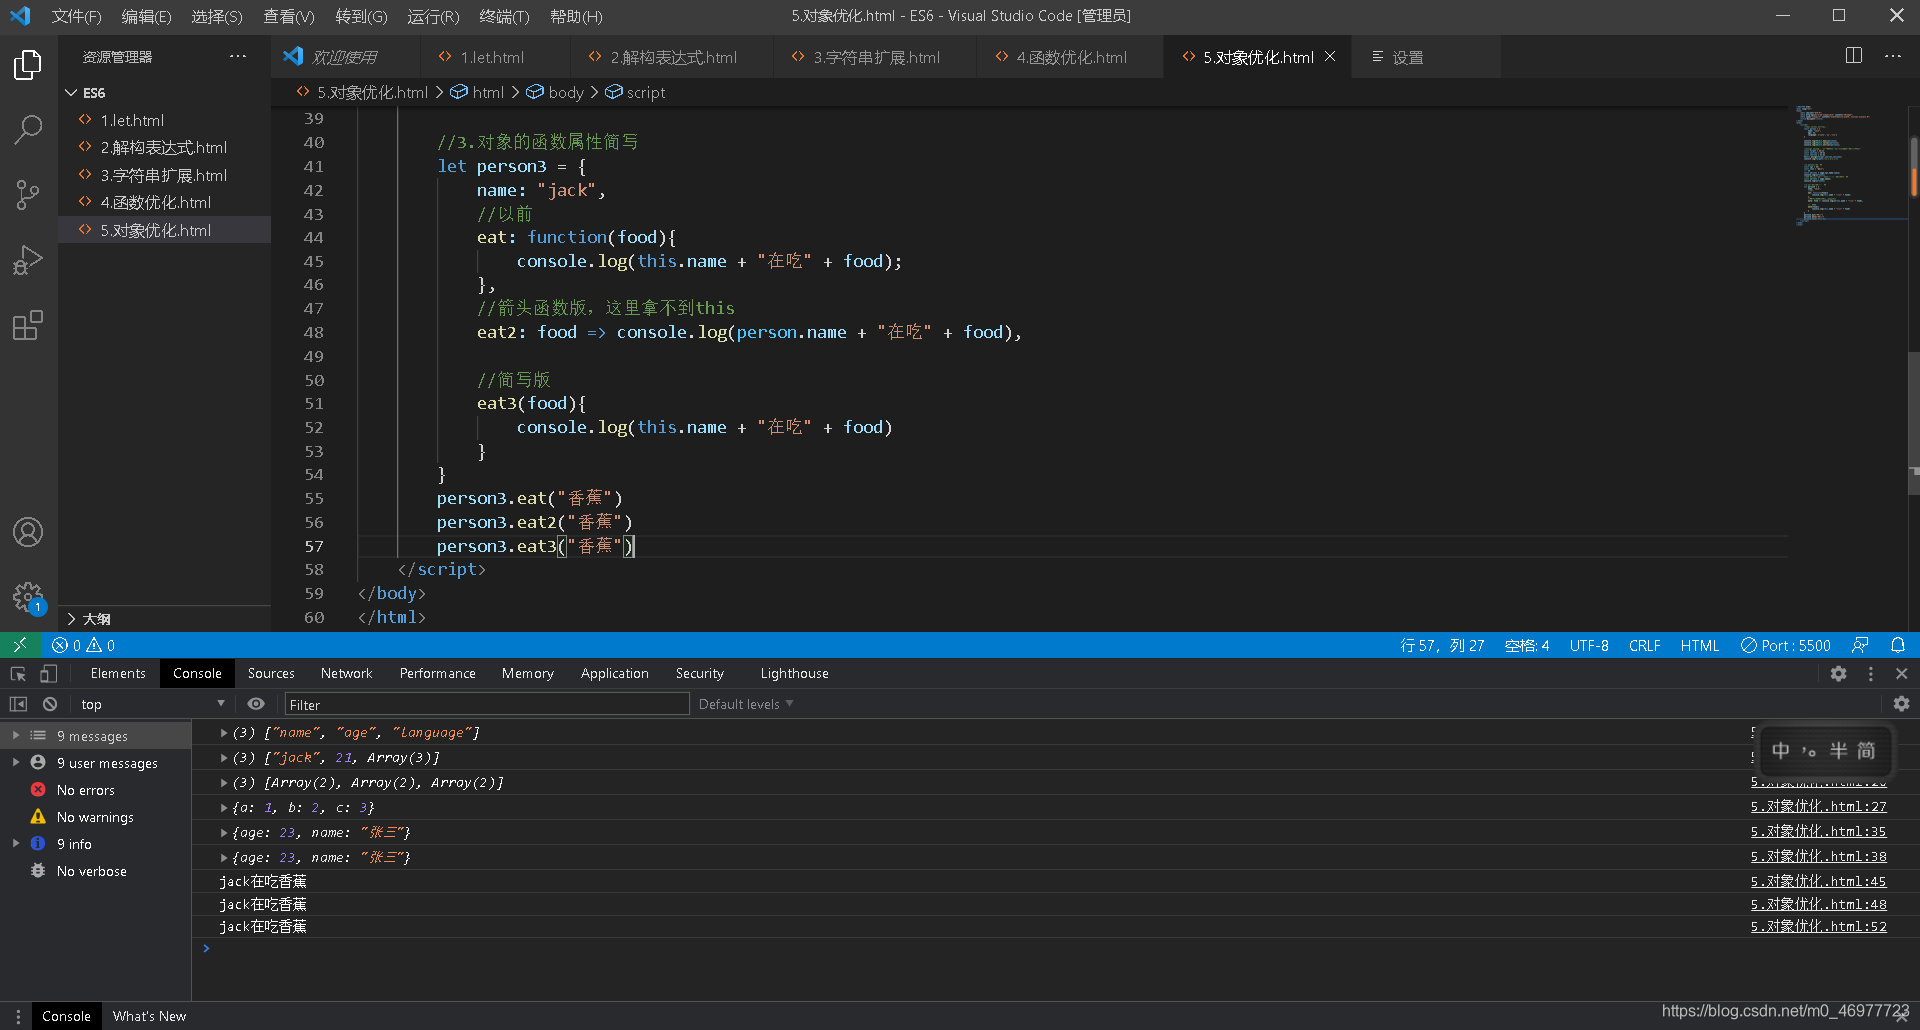This screenshot has height=1030, width=1920.
Task: Open the Explorer view in activity bar
Action: [28, 65]
